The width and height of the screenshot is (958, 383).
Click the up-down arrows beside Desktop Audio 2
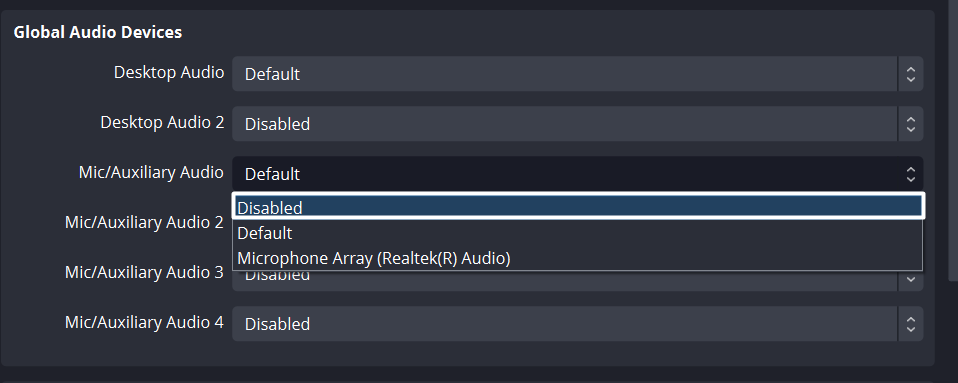[910, 124]
